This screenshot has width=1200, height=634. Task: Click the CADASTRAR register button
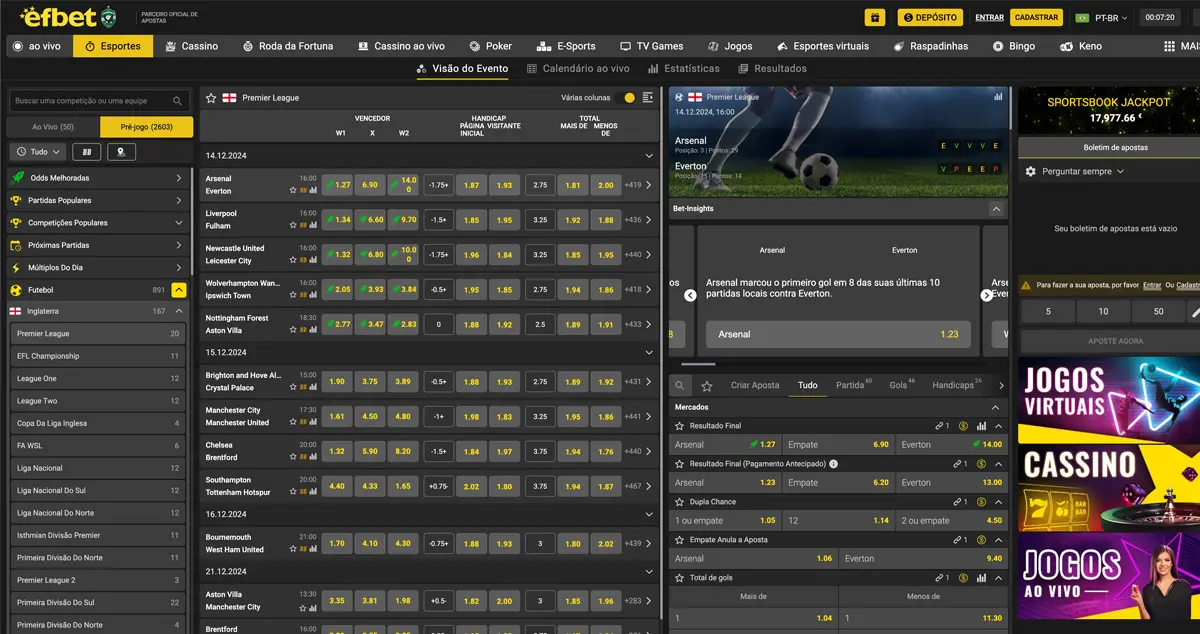click(1036, 17)
